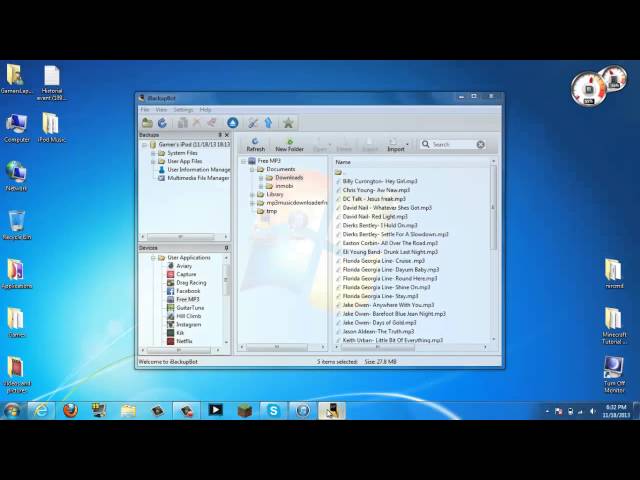Expand the System Files folder node

(x=153, y=153)
